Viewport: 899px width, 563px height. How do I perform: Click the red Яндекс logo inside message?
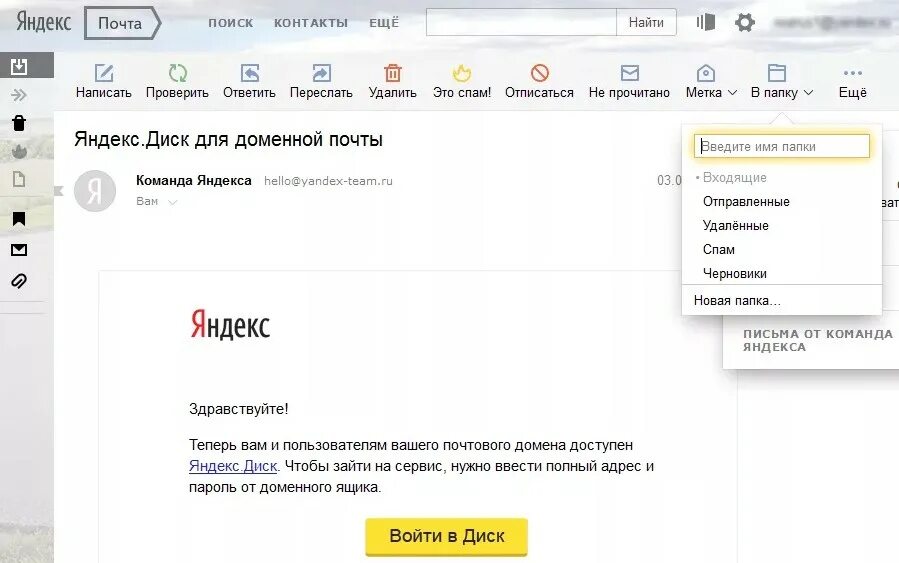(230, 325)
